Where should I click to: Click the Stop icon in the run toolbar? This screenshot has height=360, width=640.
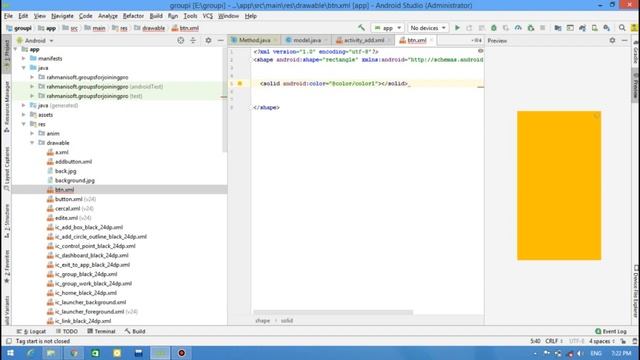point(542,28)
